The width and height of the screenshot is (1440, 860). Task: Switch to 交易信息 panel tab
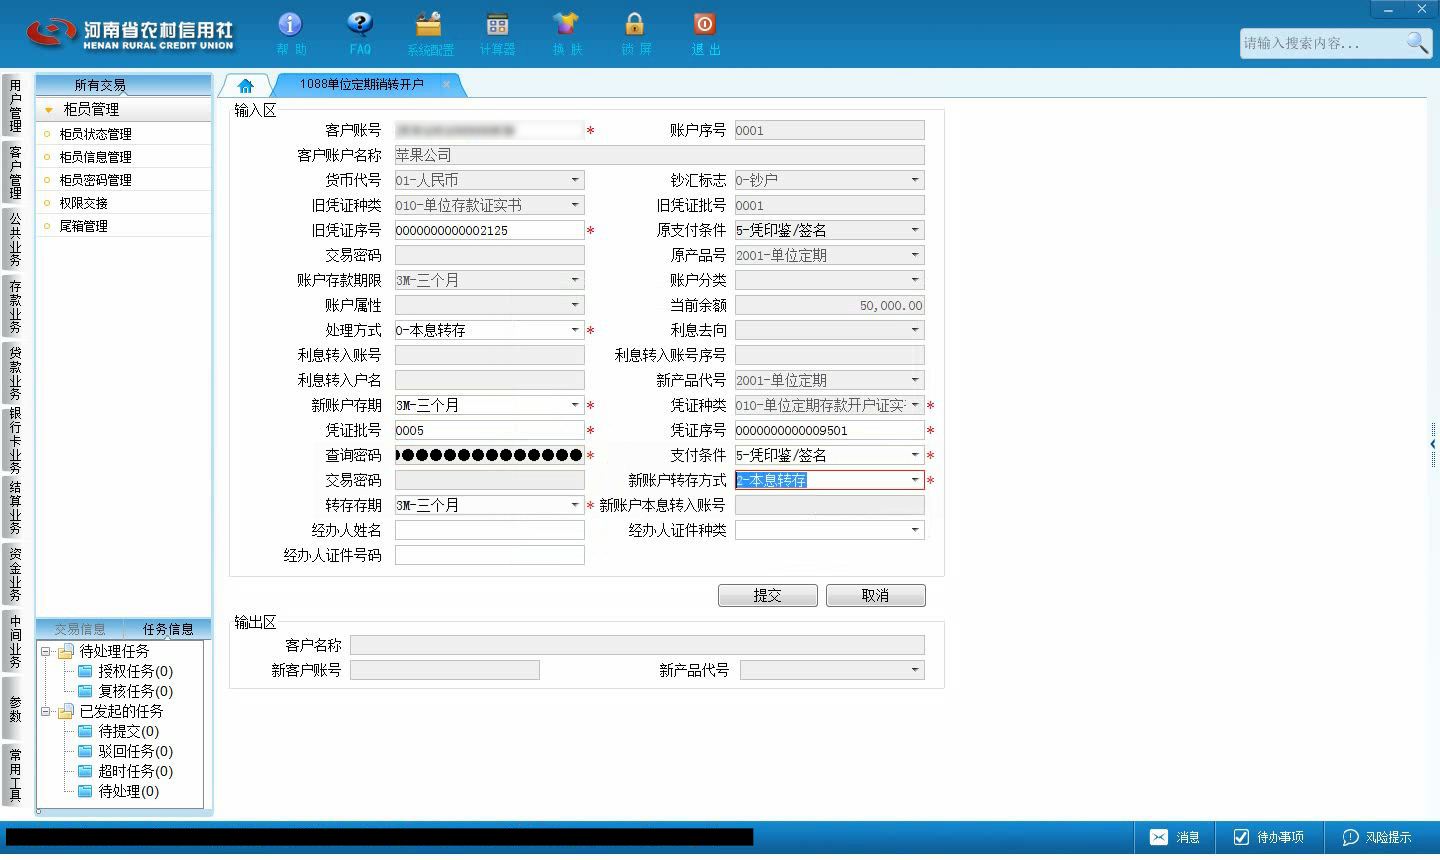[80, 629]
